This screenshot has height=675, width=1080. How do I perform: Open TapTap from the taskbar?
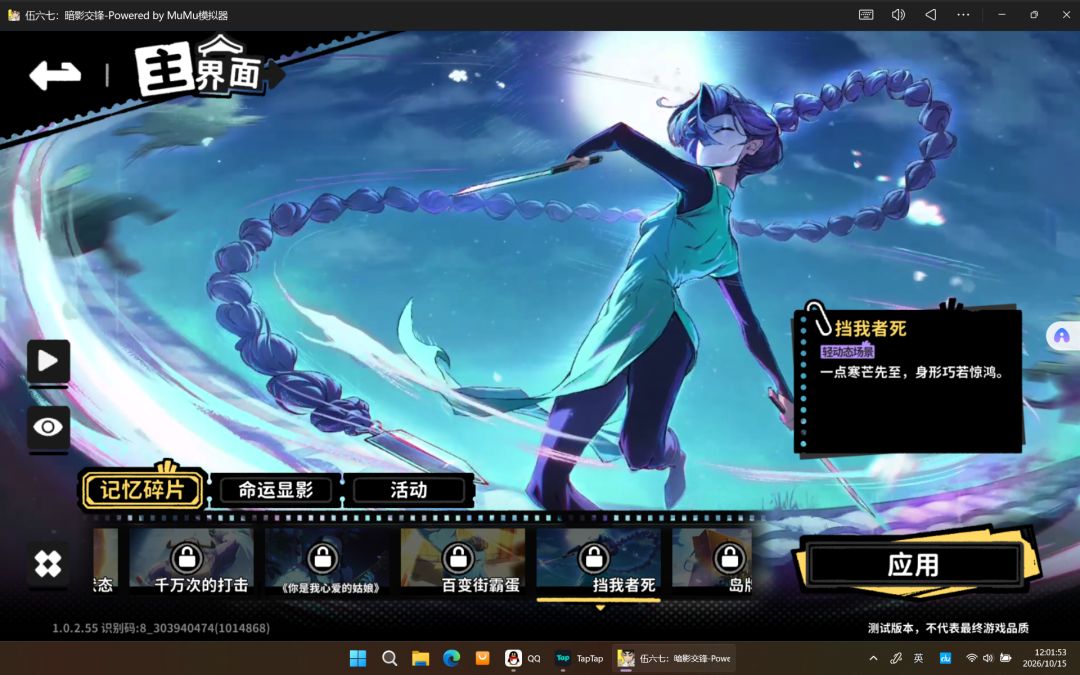point(579,658)
